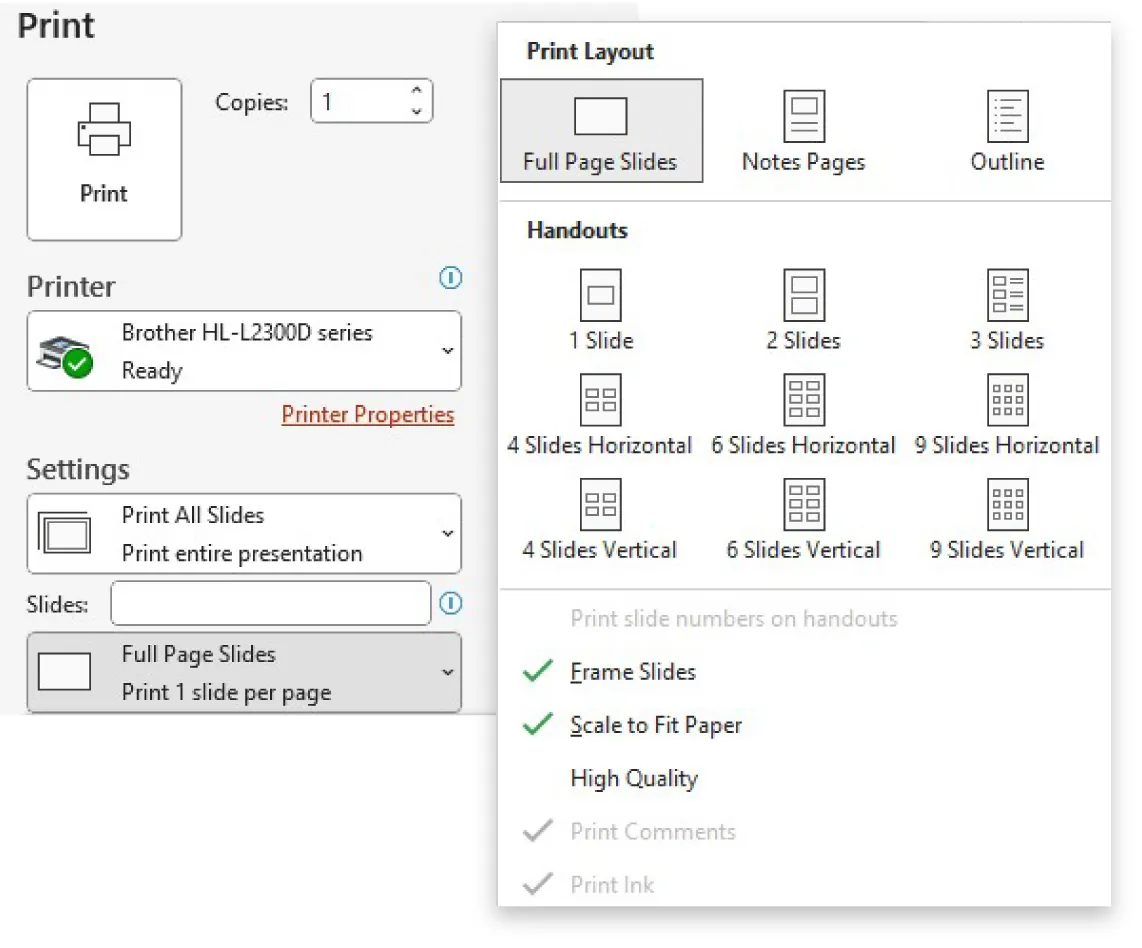Enable the High Quality option

(632, 778)
